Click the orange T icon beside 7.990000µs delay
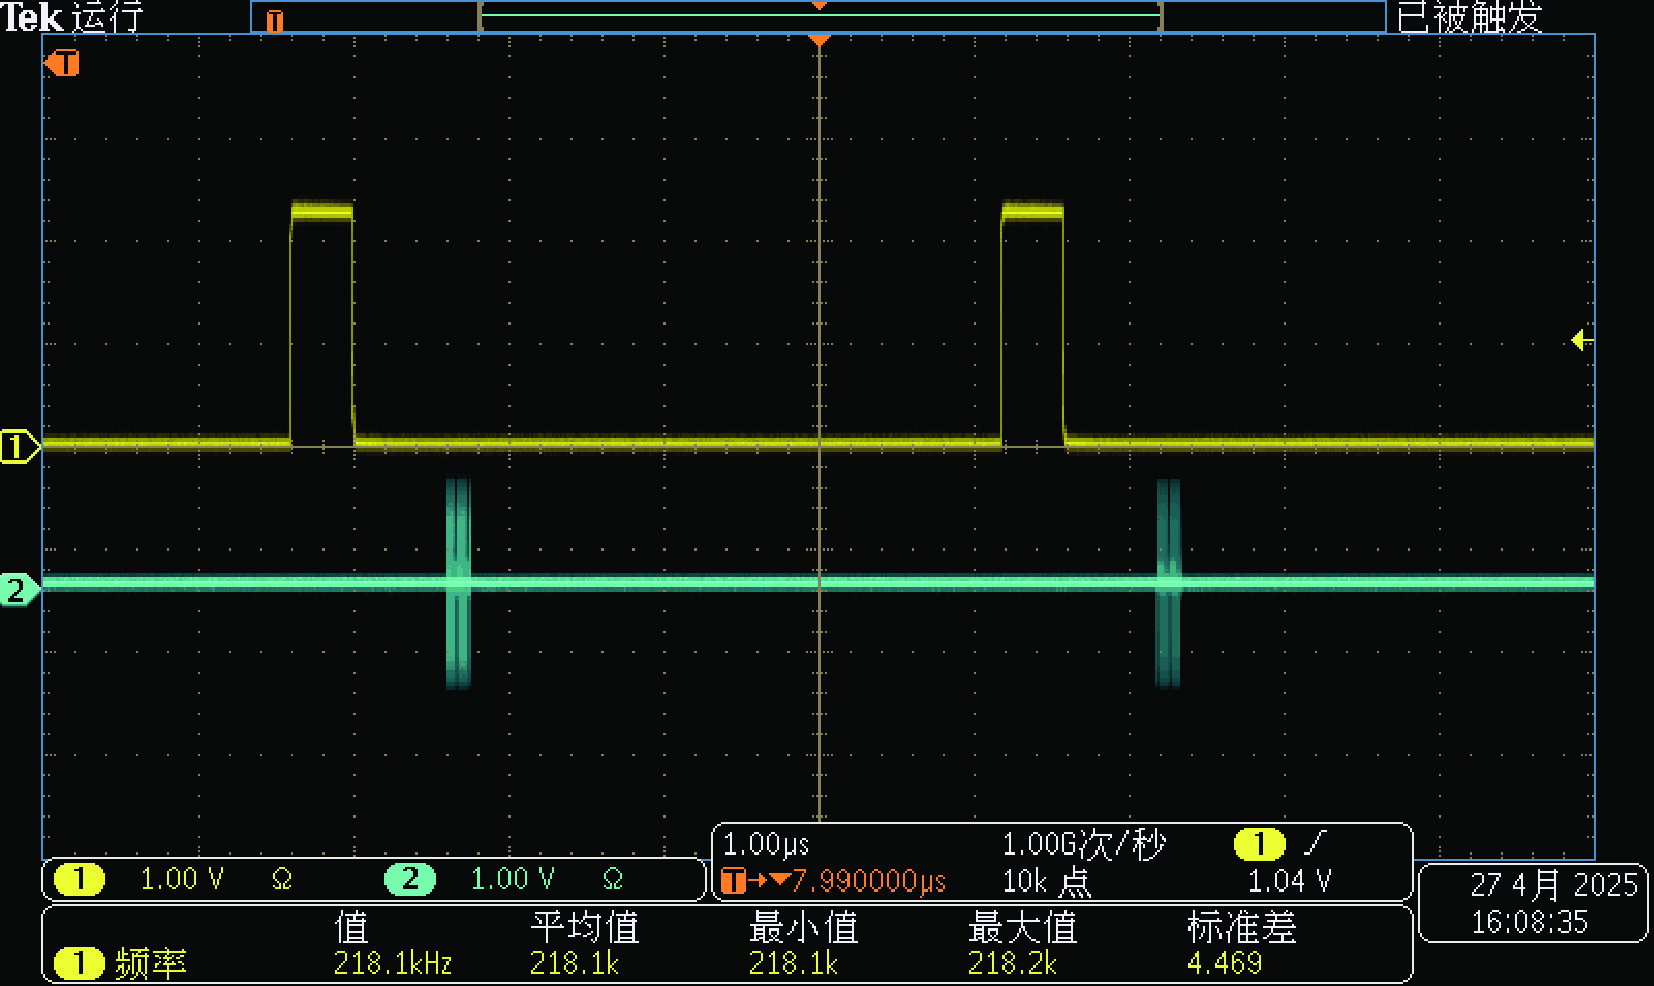This screenshot has height=986, width=1654. pos(733,881)
